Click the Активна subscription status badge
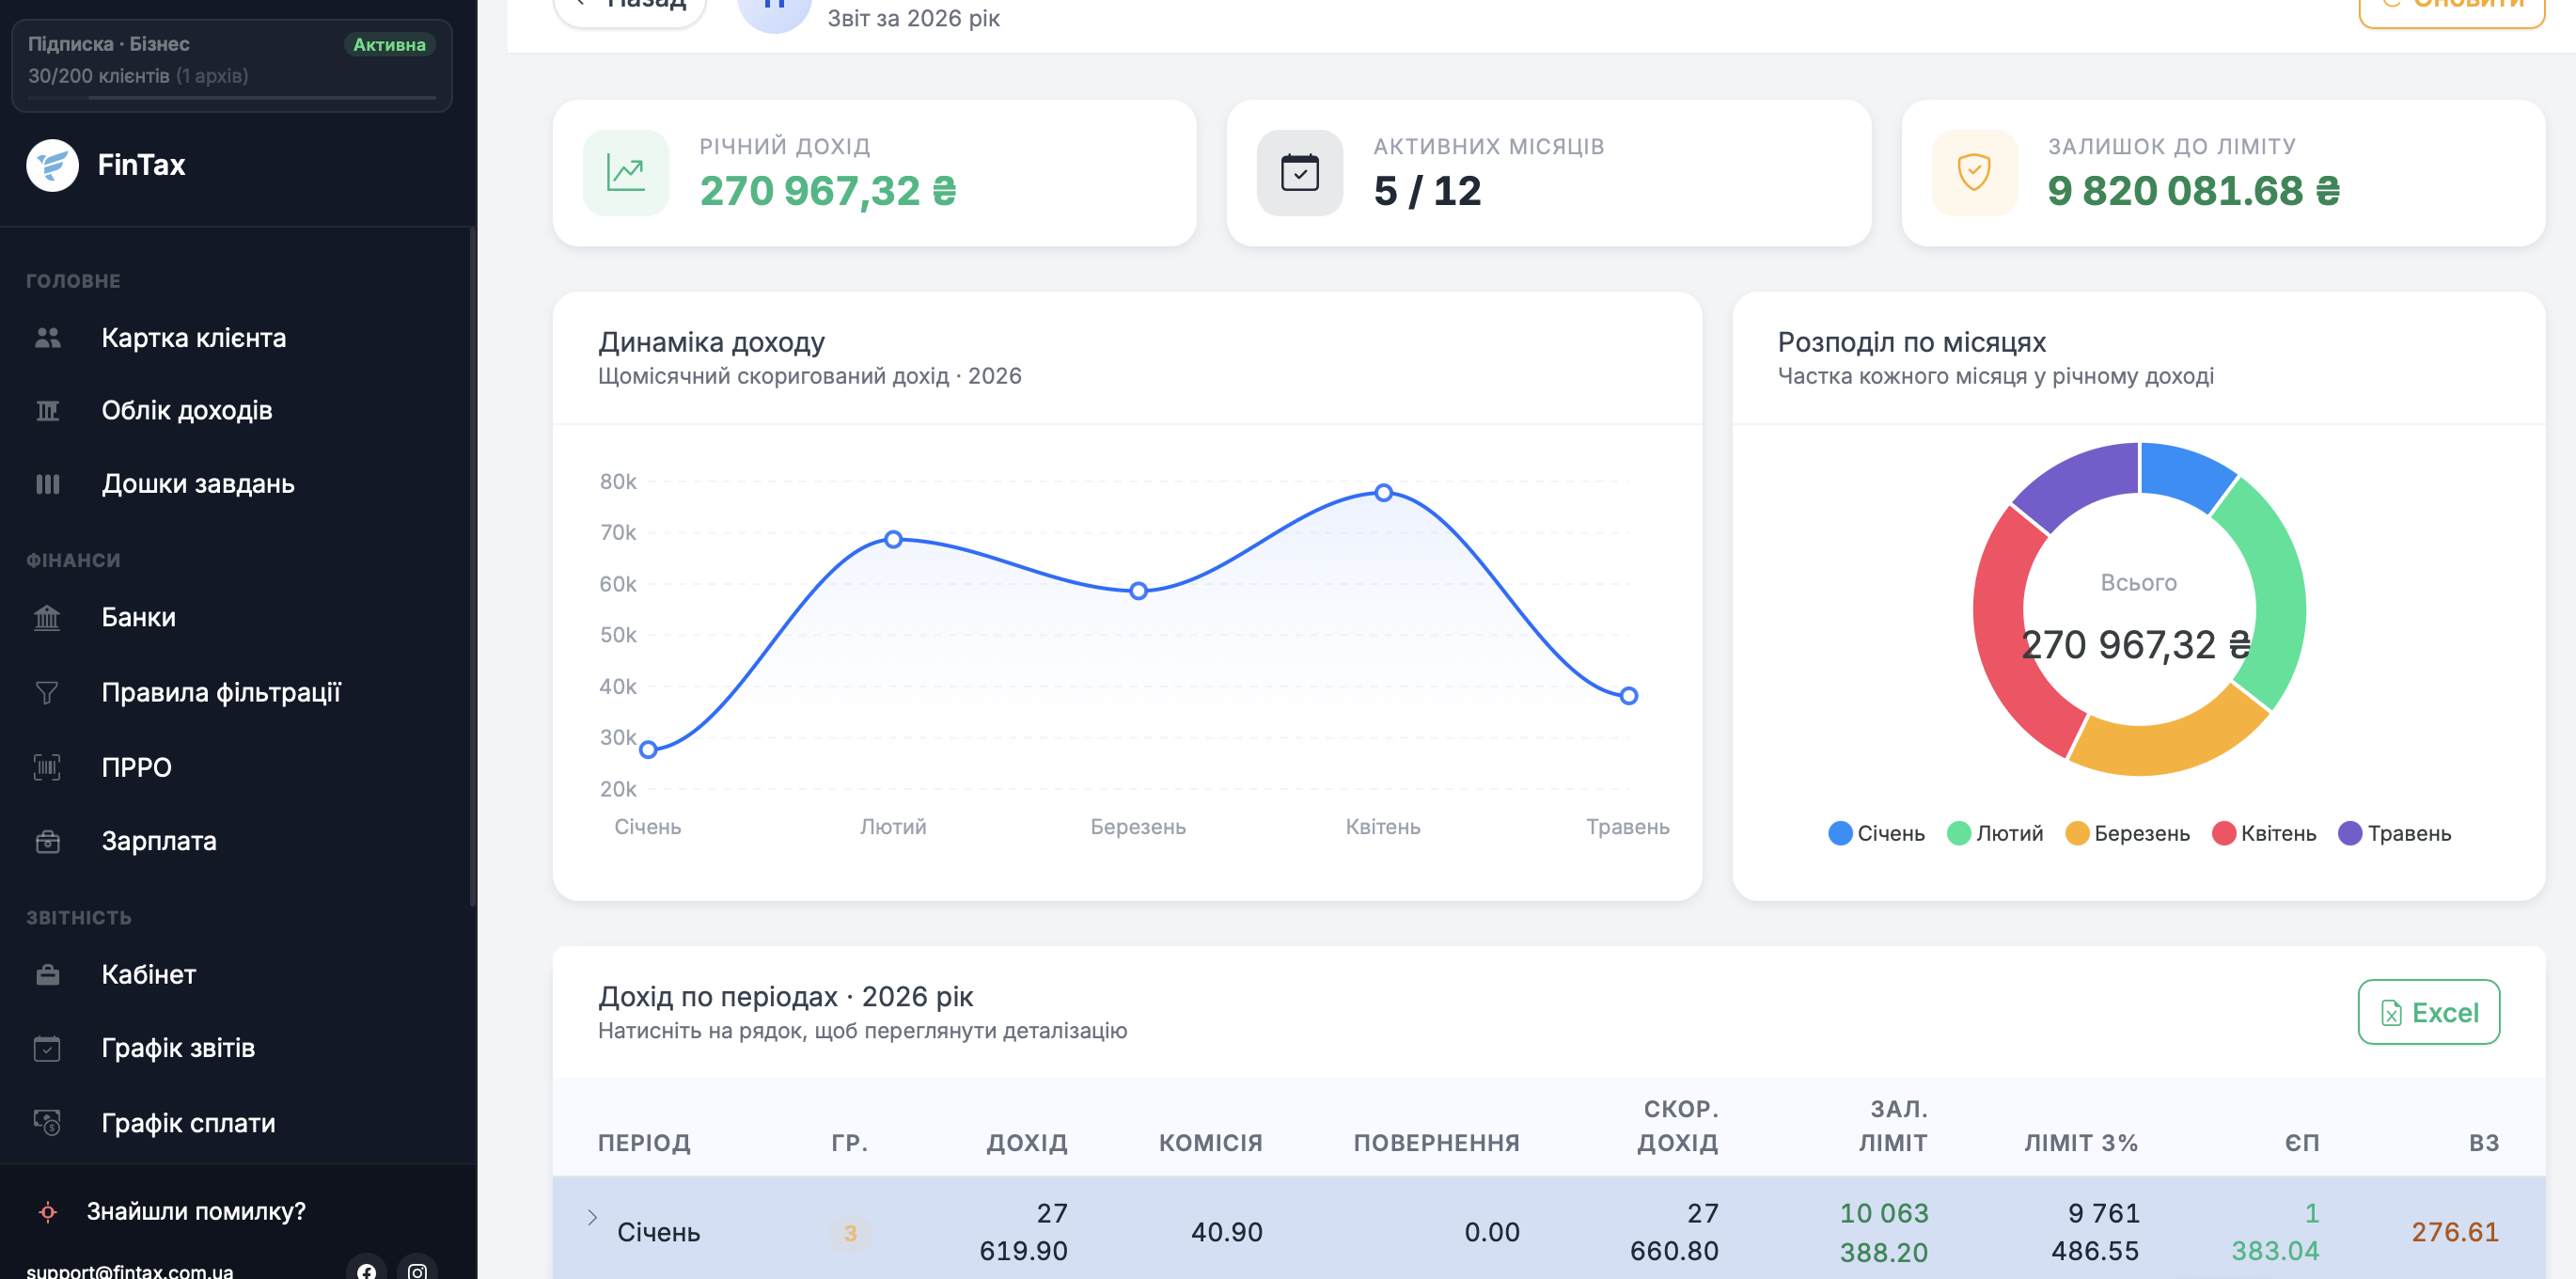 tap(389, 44)
